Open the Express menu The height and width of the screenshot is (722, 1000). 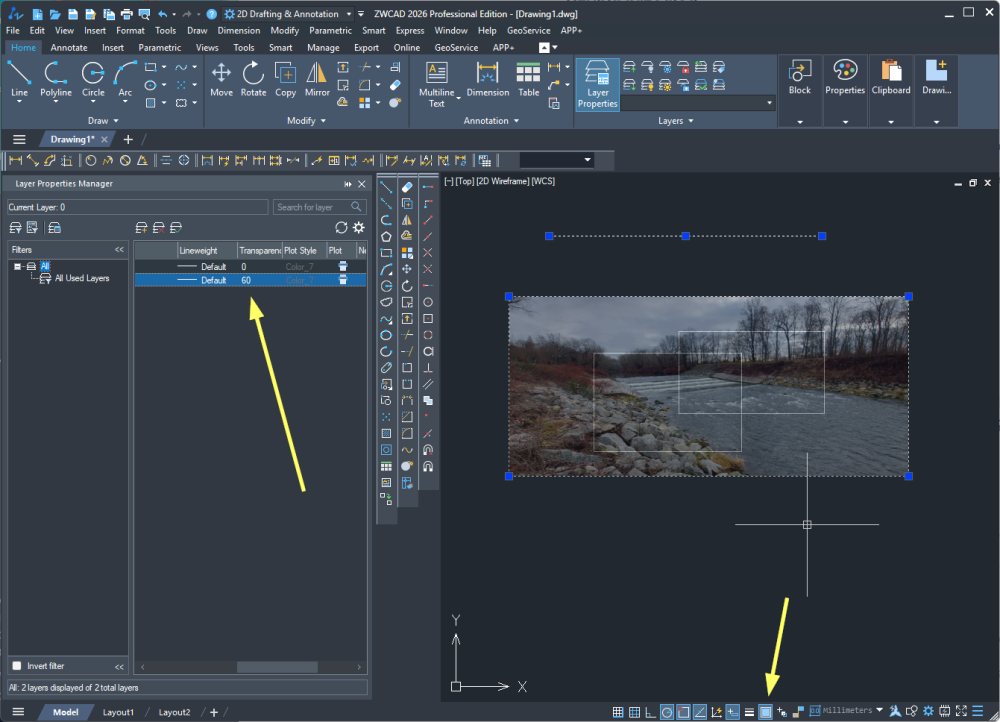[410, 31]
